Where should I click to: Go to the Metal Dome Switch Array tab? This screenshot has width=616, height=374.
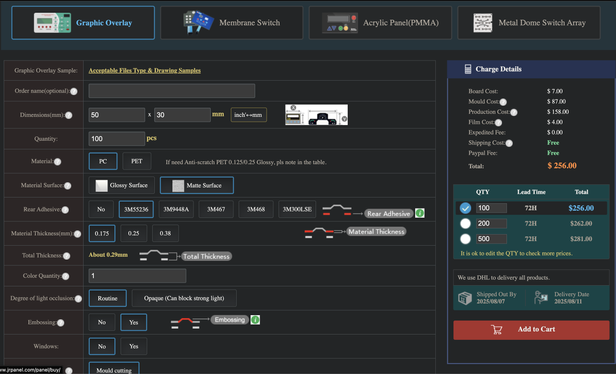[x=529, y=23]
